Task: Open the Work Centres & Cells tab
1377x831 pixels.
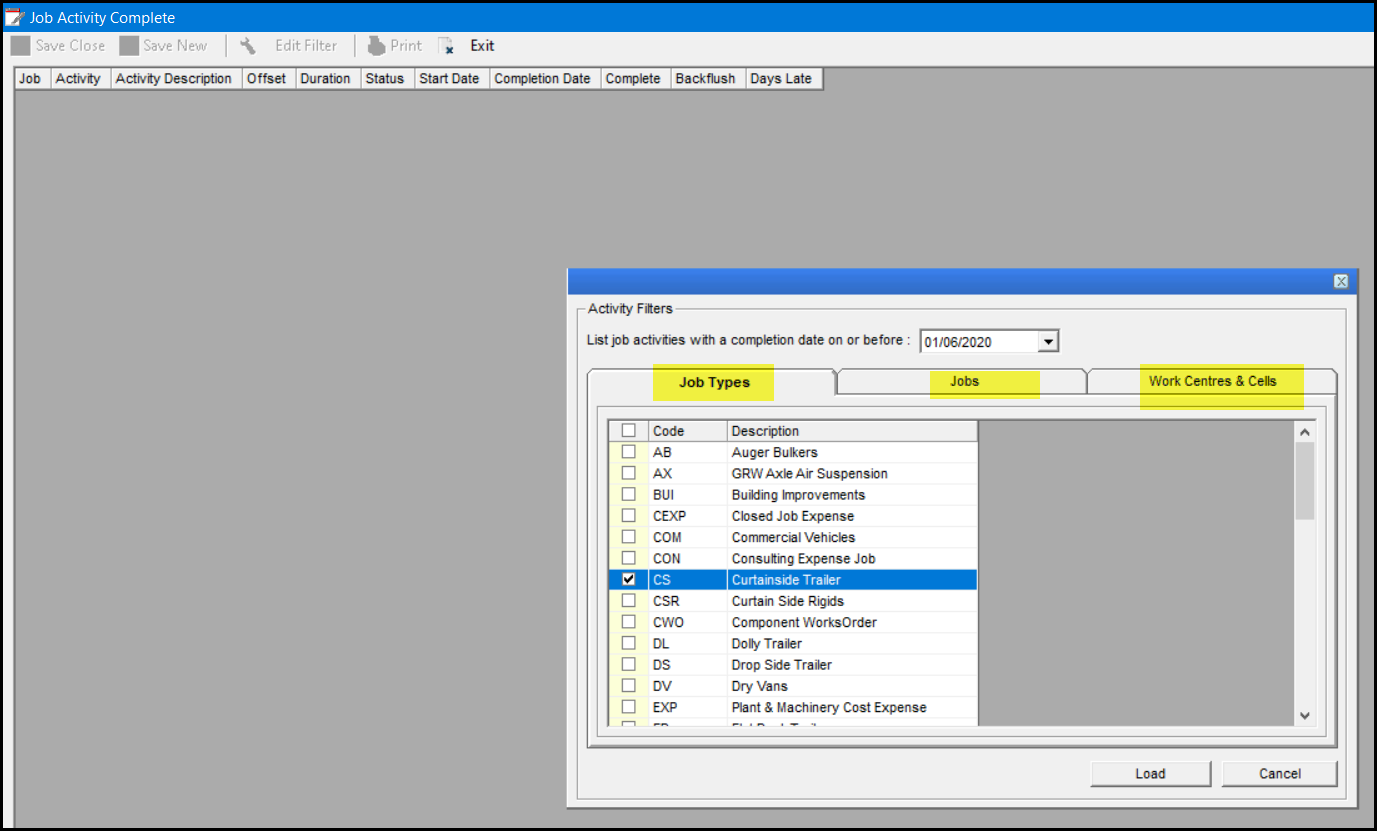Action: tap(1212, 382)
